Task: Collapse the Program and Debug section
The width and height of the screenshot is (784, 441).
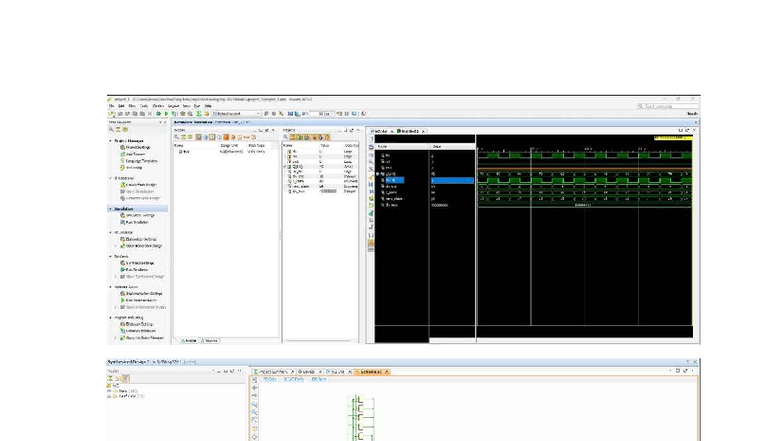Action: coord(110,318)
